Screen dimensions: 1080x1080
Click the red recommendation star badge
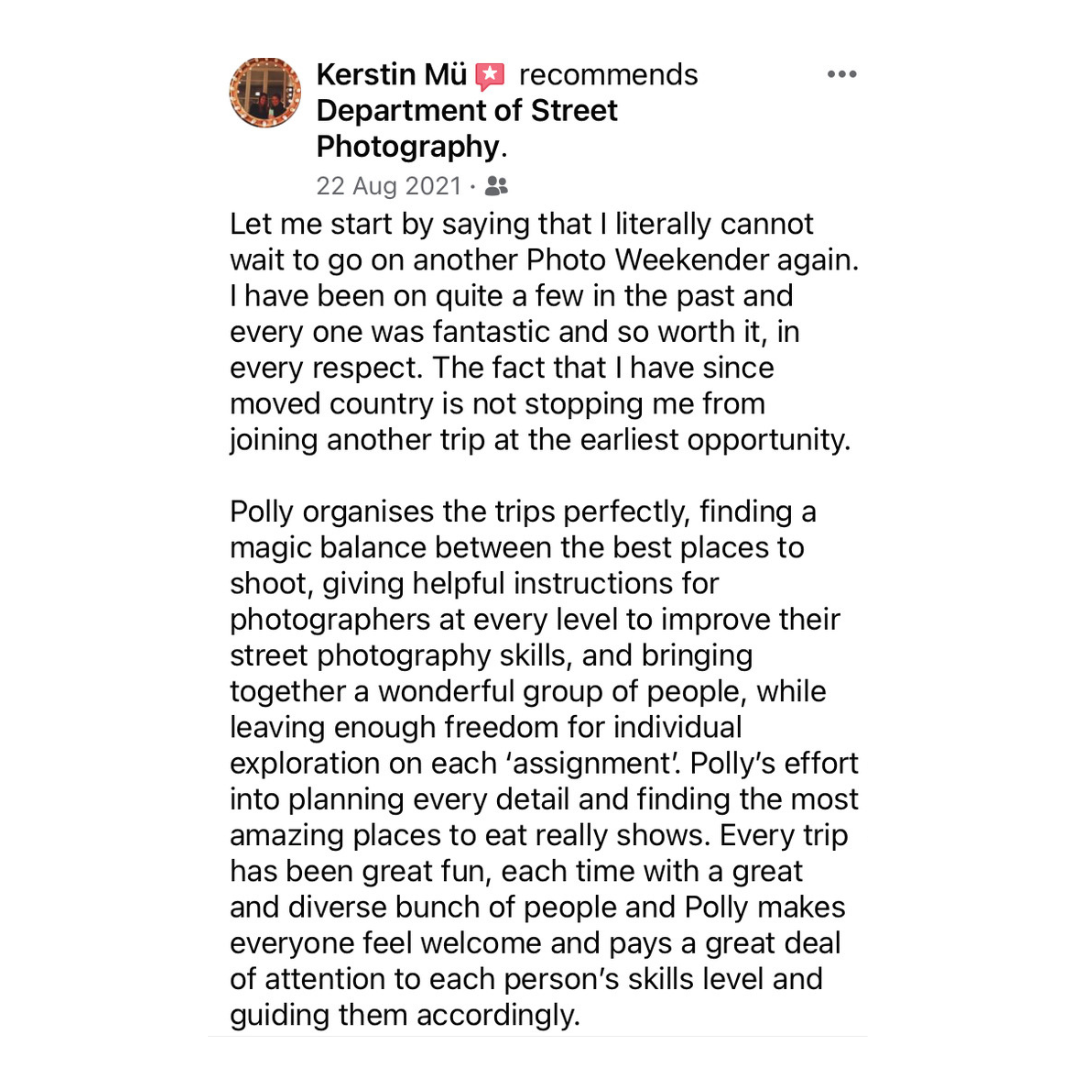point(490,75)
